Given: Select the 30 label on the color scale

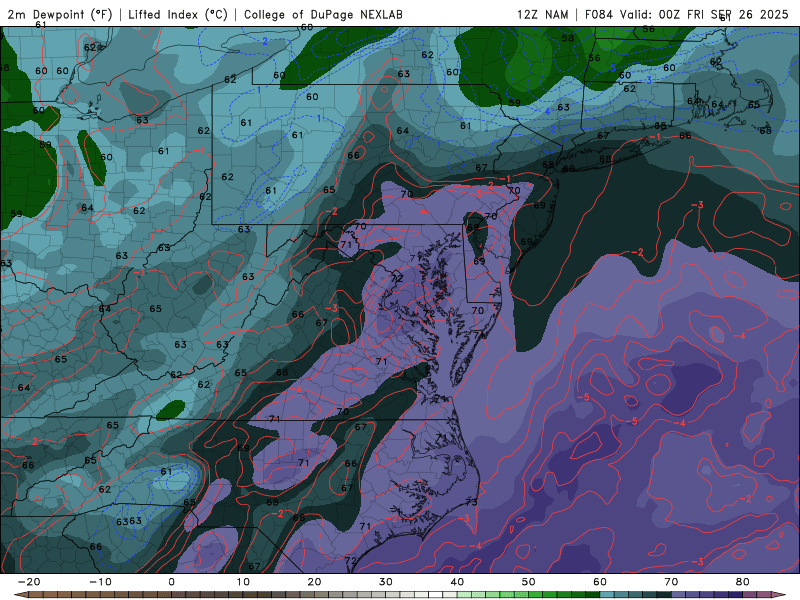Looking at the screenshot, I should [x=386, y=582].
